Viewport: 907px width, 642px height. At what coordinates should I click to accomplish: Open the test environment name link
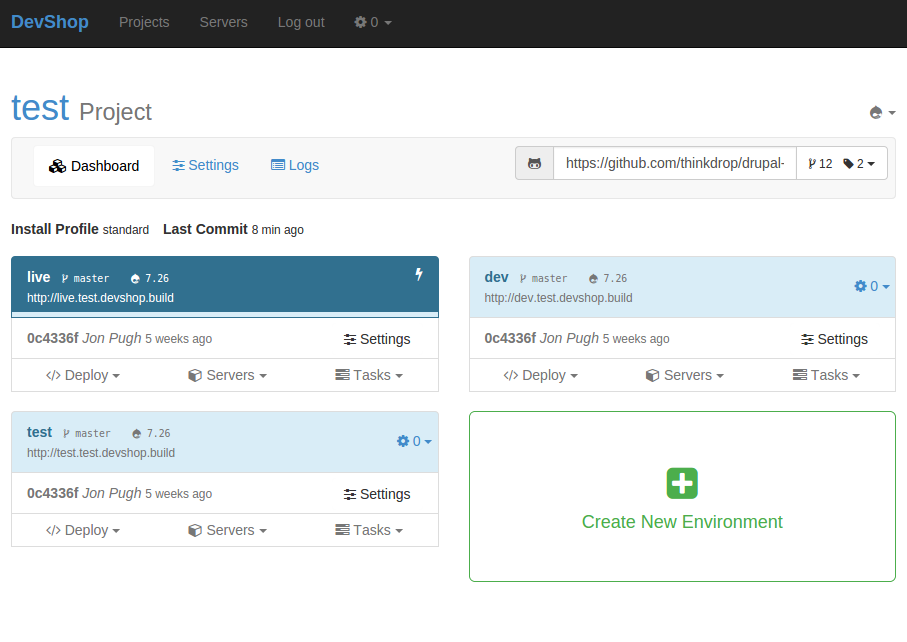pos(39,432)
